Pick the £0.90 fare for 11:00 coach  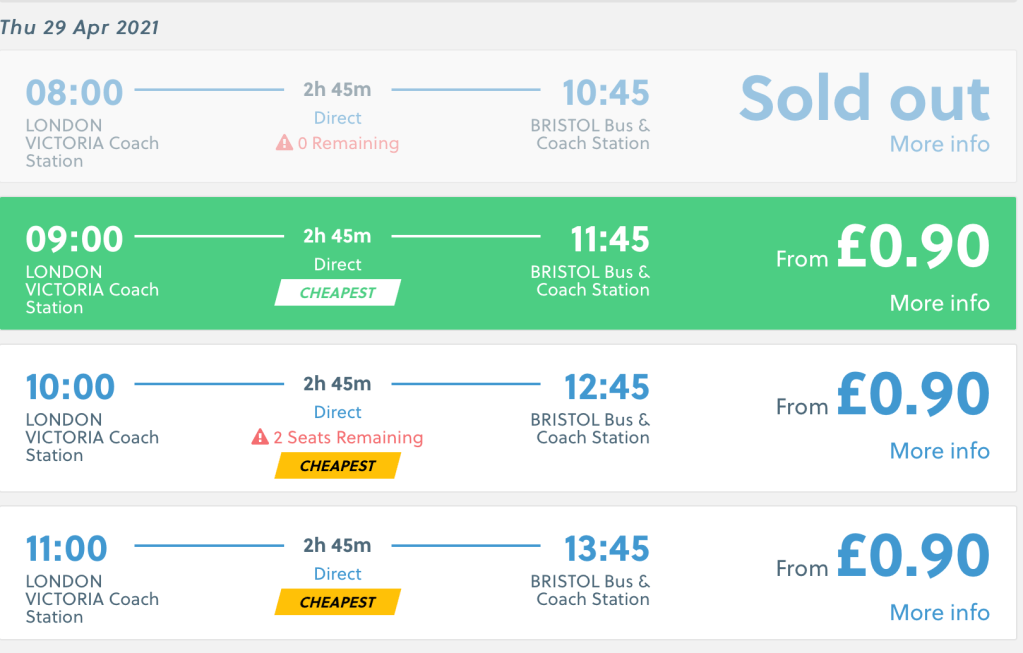click(x=912, y=557)
